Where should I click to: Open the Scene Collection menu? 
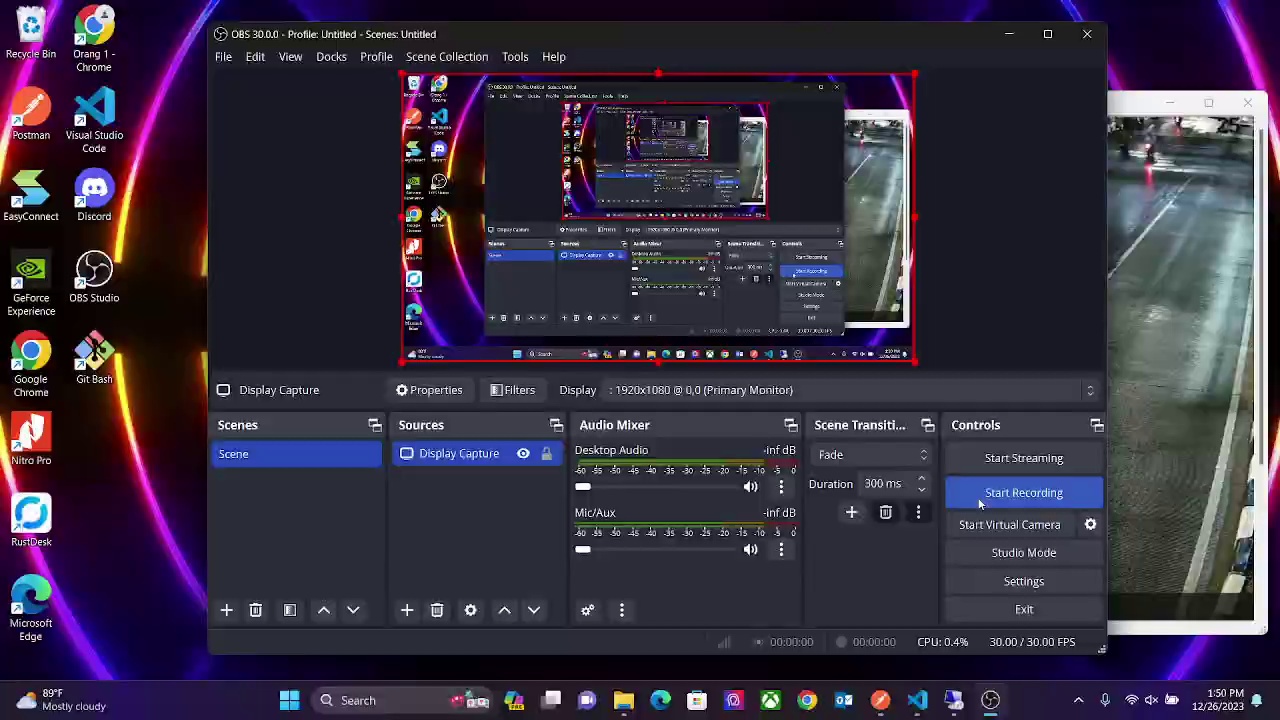coord(446,57)
